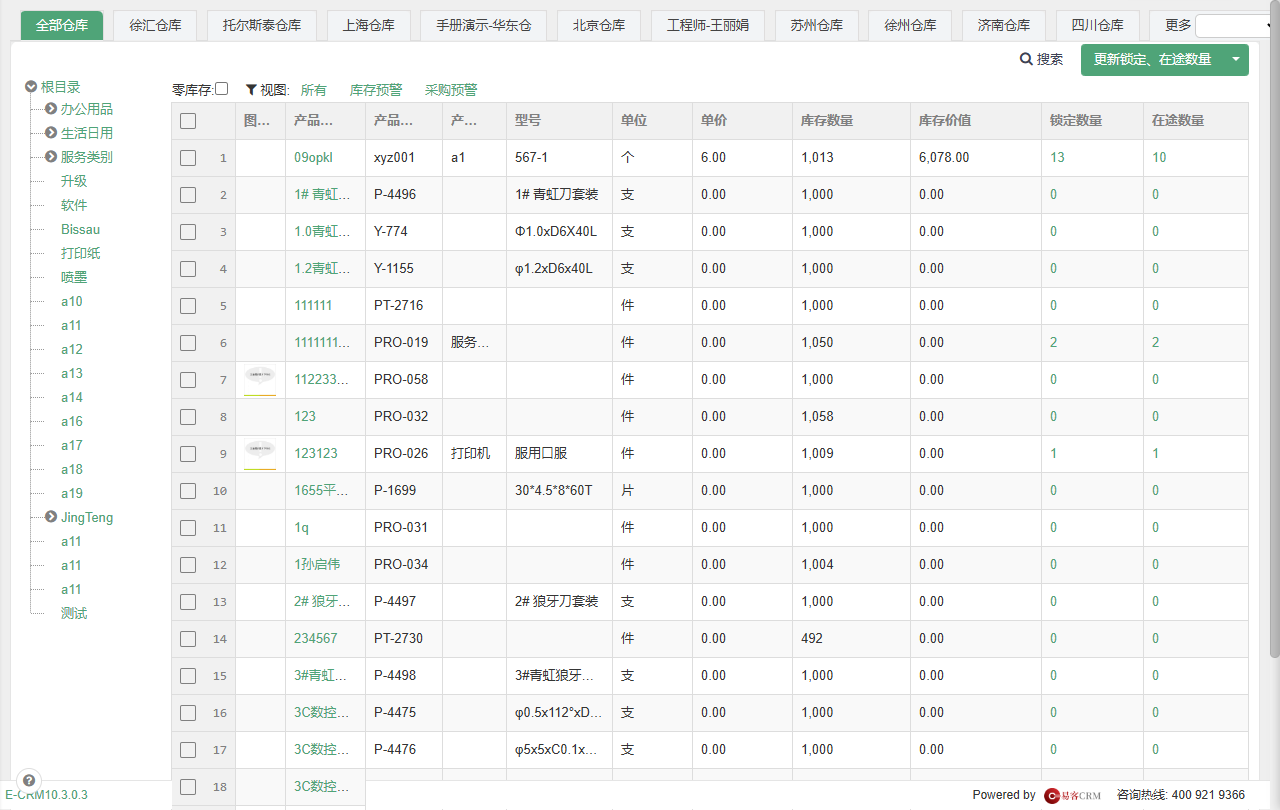Image resolution: width=1280 pixels, height=810 pixels.
Task: Click the search magnifier icon
Action: [x=1026, y=60]
